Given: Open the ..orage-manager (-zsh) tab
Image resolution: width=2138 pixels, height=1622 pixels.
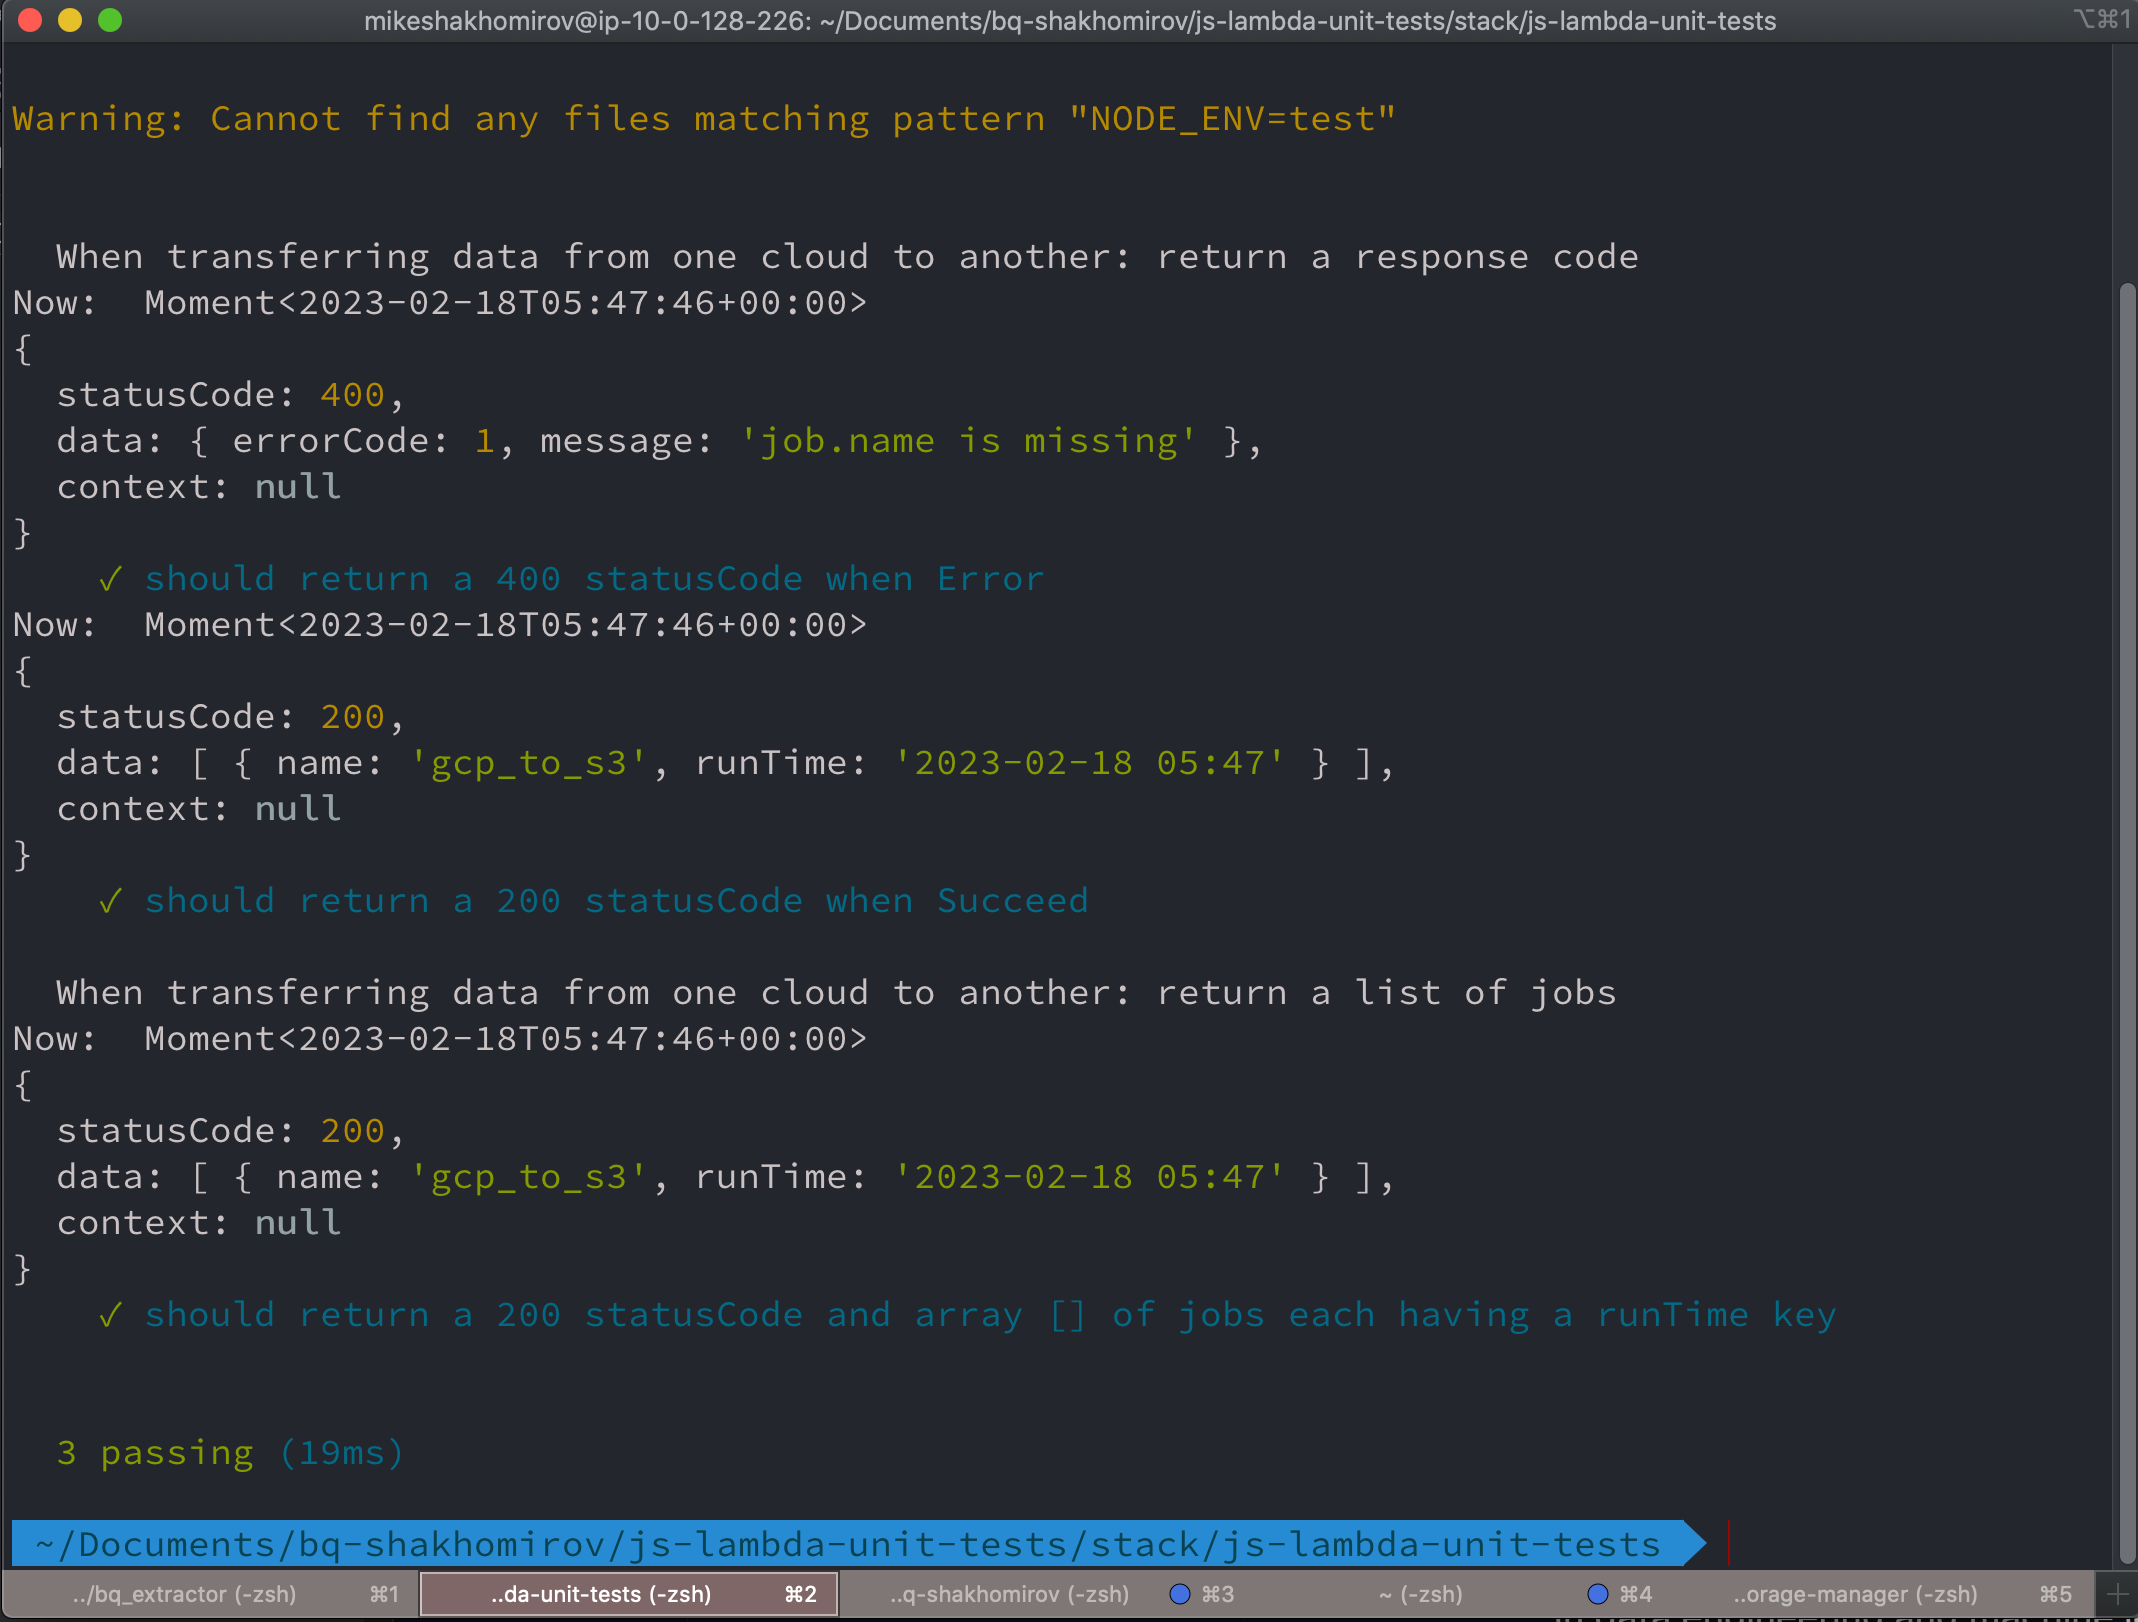Looking at the screenshot, I should pos(1856,1594).
